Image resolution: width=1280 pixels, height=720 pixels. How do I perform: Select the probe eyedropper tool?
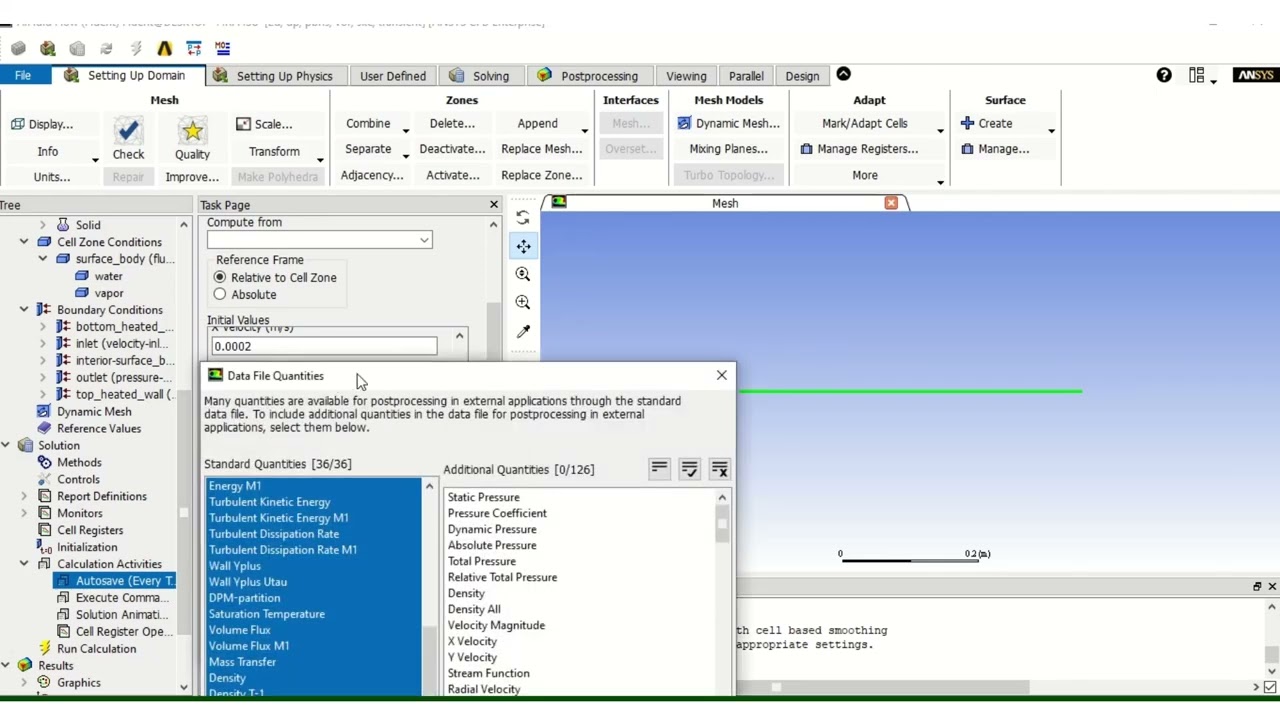523,331
